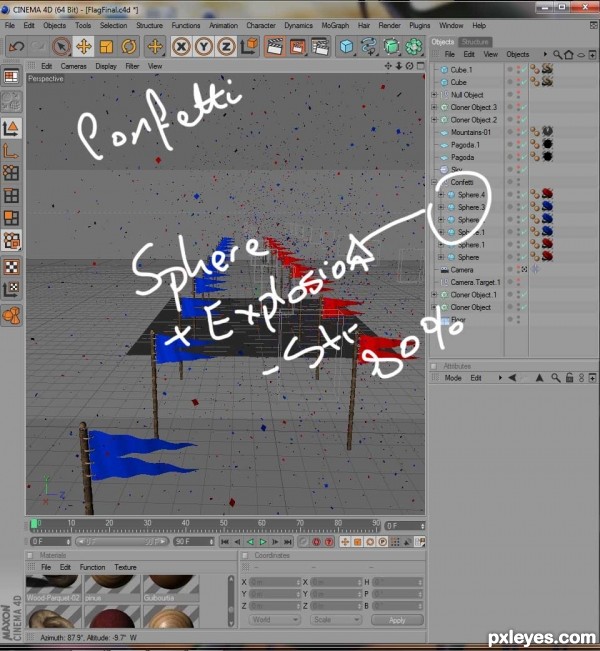The height and width of the screenshot is (651, 600).
Task: Open Render Settings icon
Action: (320, 46)
